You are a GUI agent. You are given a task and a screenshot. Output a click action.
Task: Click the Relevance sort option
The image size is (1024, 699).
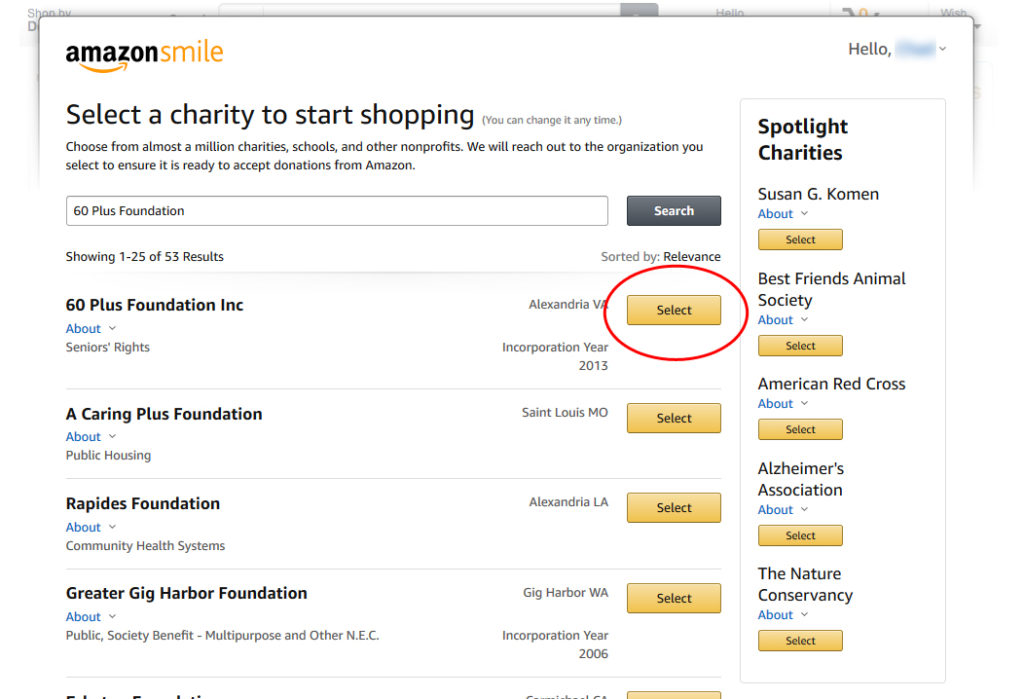(x=692, y=257)
